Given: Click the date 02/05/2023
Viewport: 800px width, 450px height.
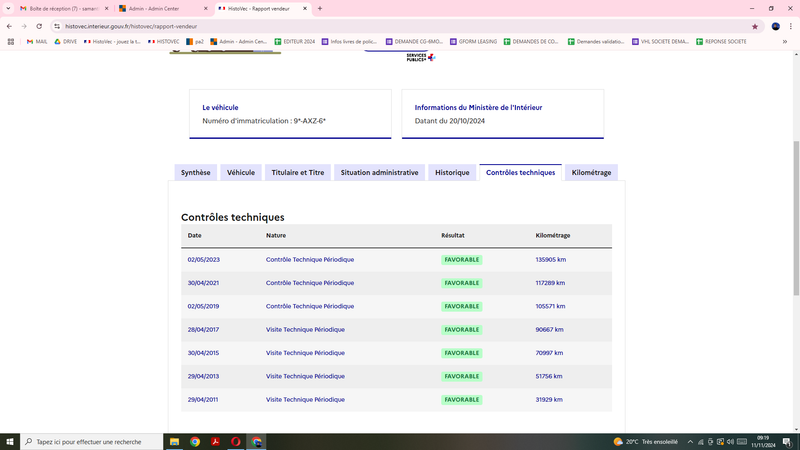Looking at the screenshot, I should [x=204, y=260].
